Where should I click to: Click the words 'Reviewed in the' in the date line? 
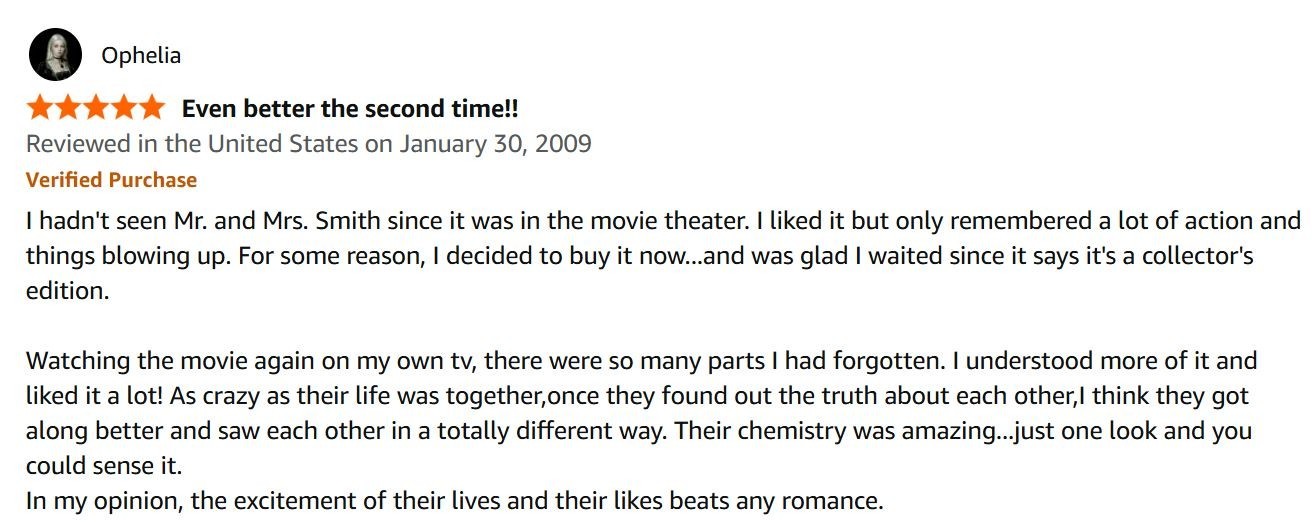tap(114, 144)
